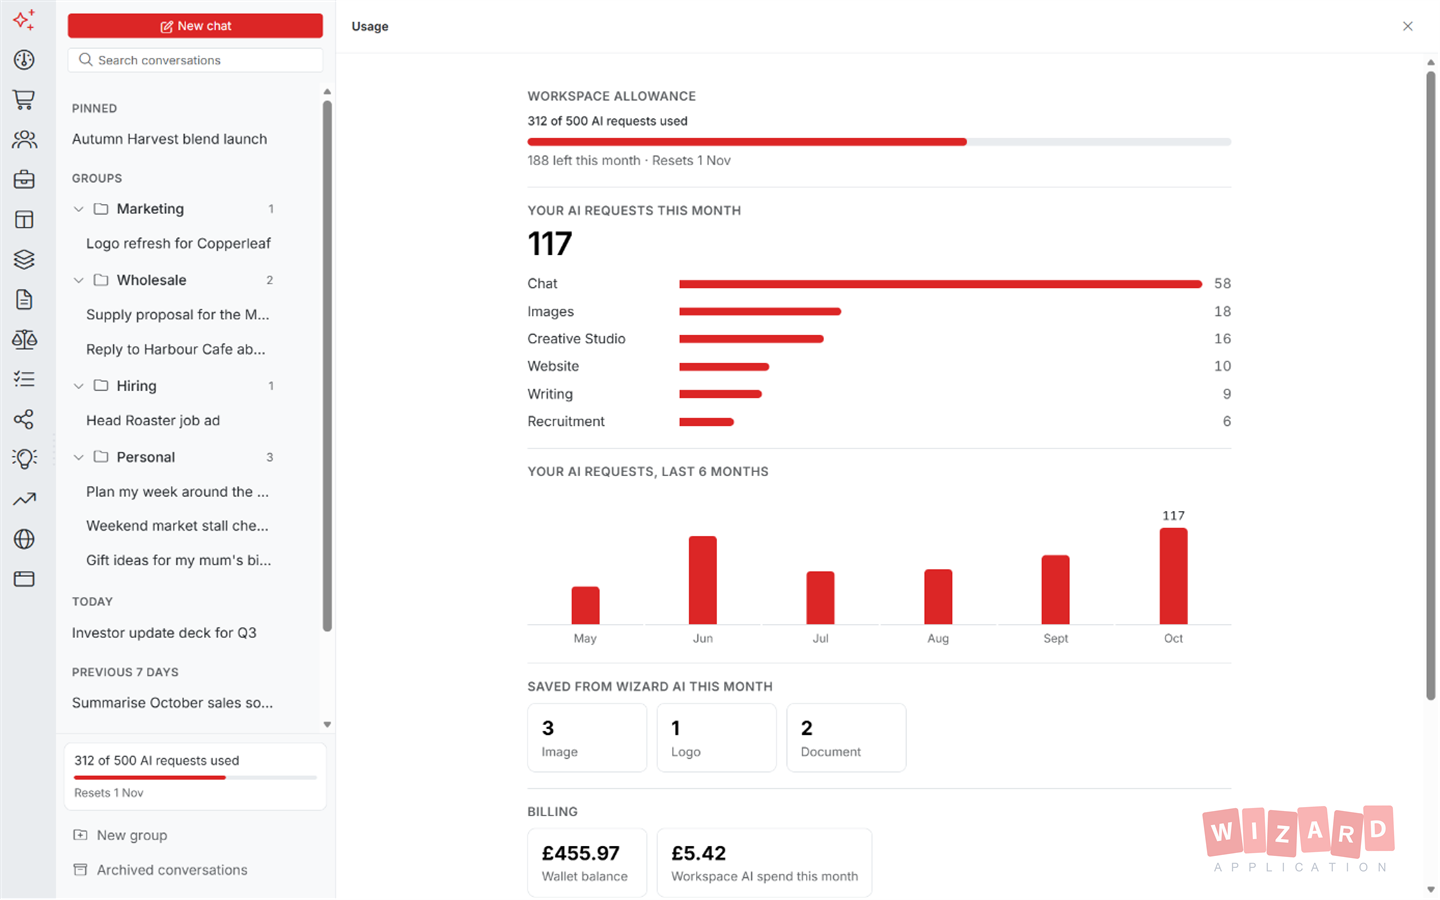Image resolution: width=1440 pixels, height=900 pixels.
Task: Open the checklist tasks icon
Action: click(24, 379)
